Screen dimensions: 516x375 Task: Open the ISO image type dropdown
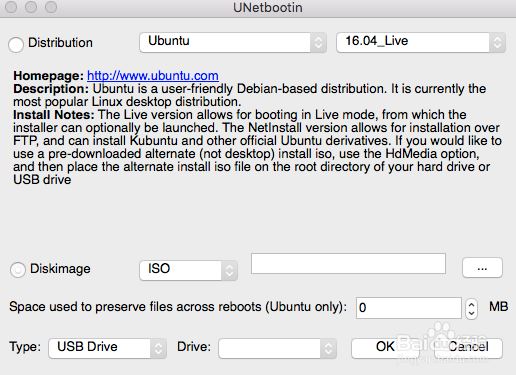click(x=188, y=270)
